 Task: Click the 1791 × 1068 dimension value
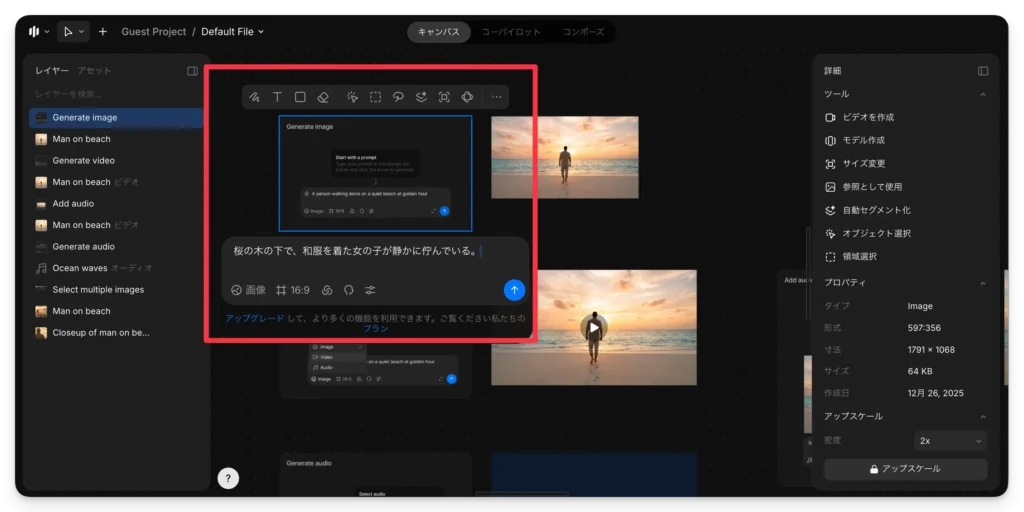[x=931, y=350]
